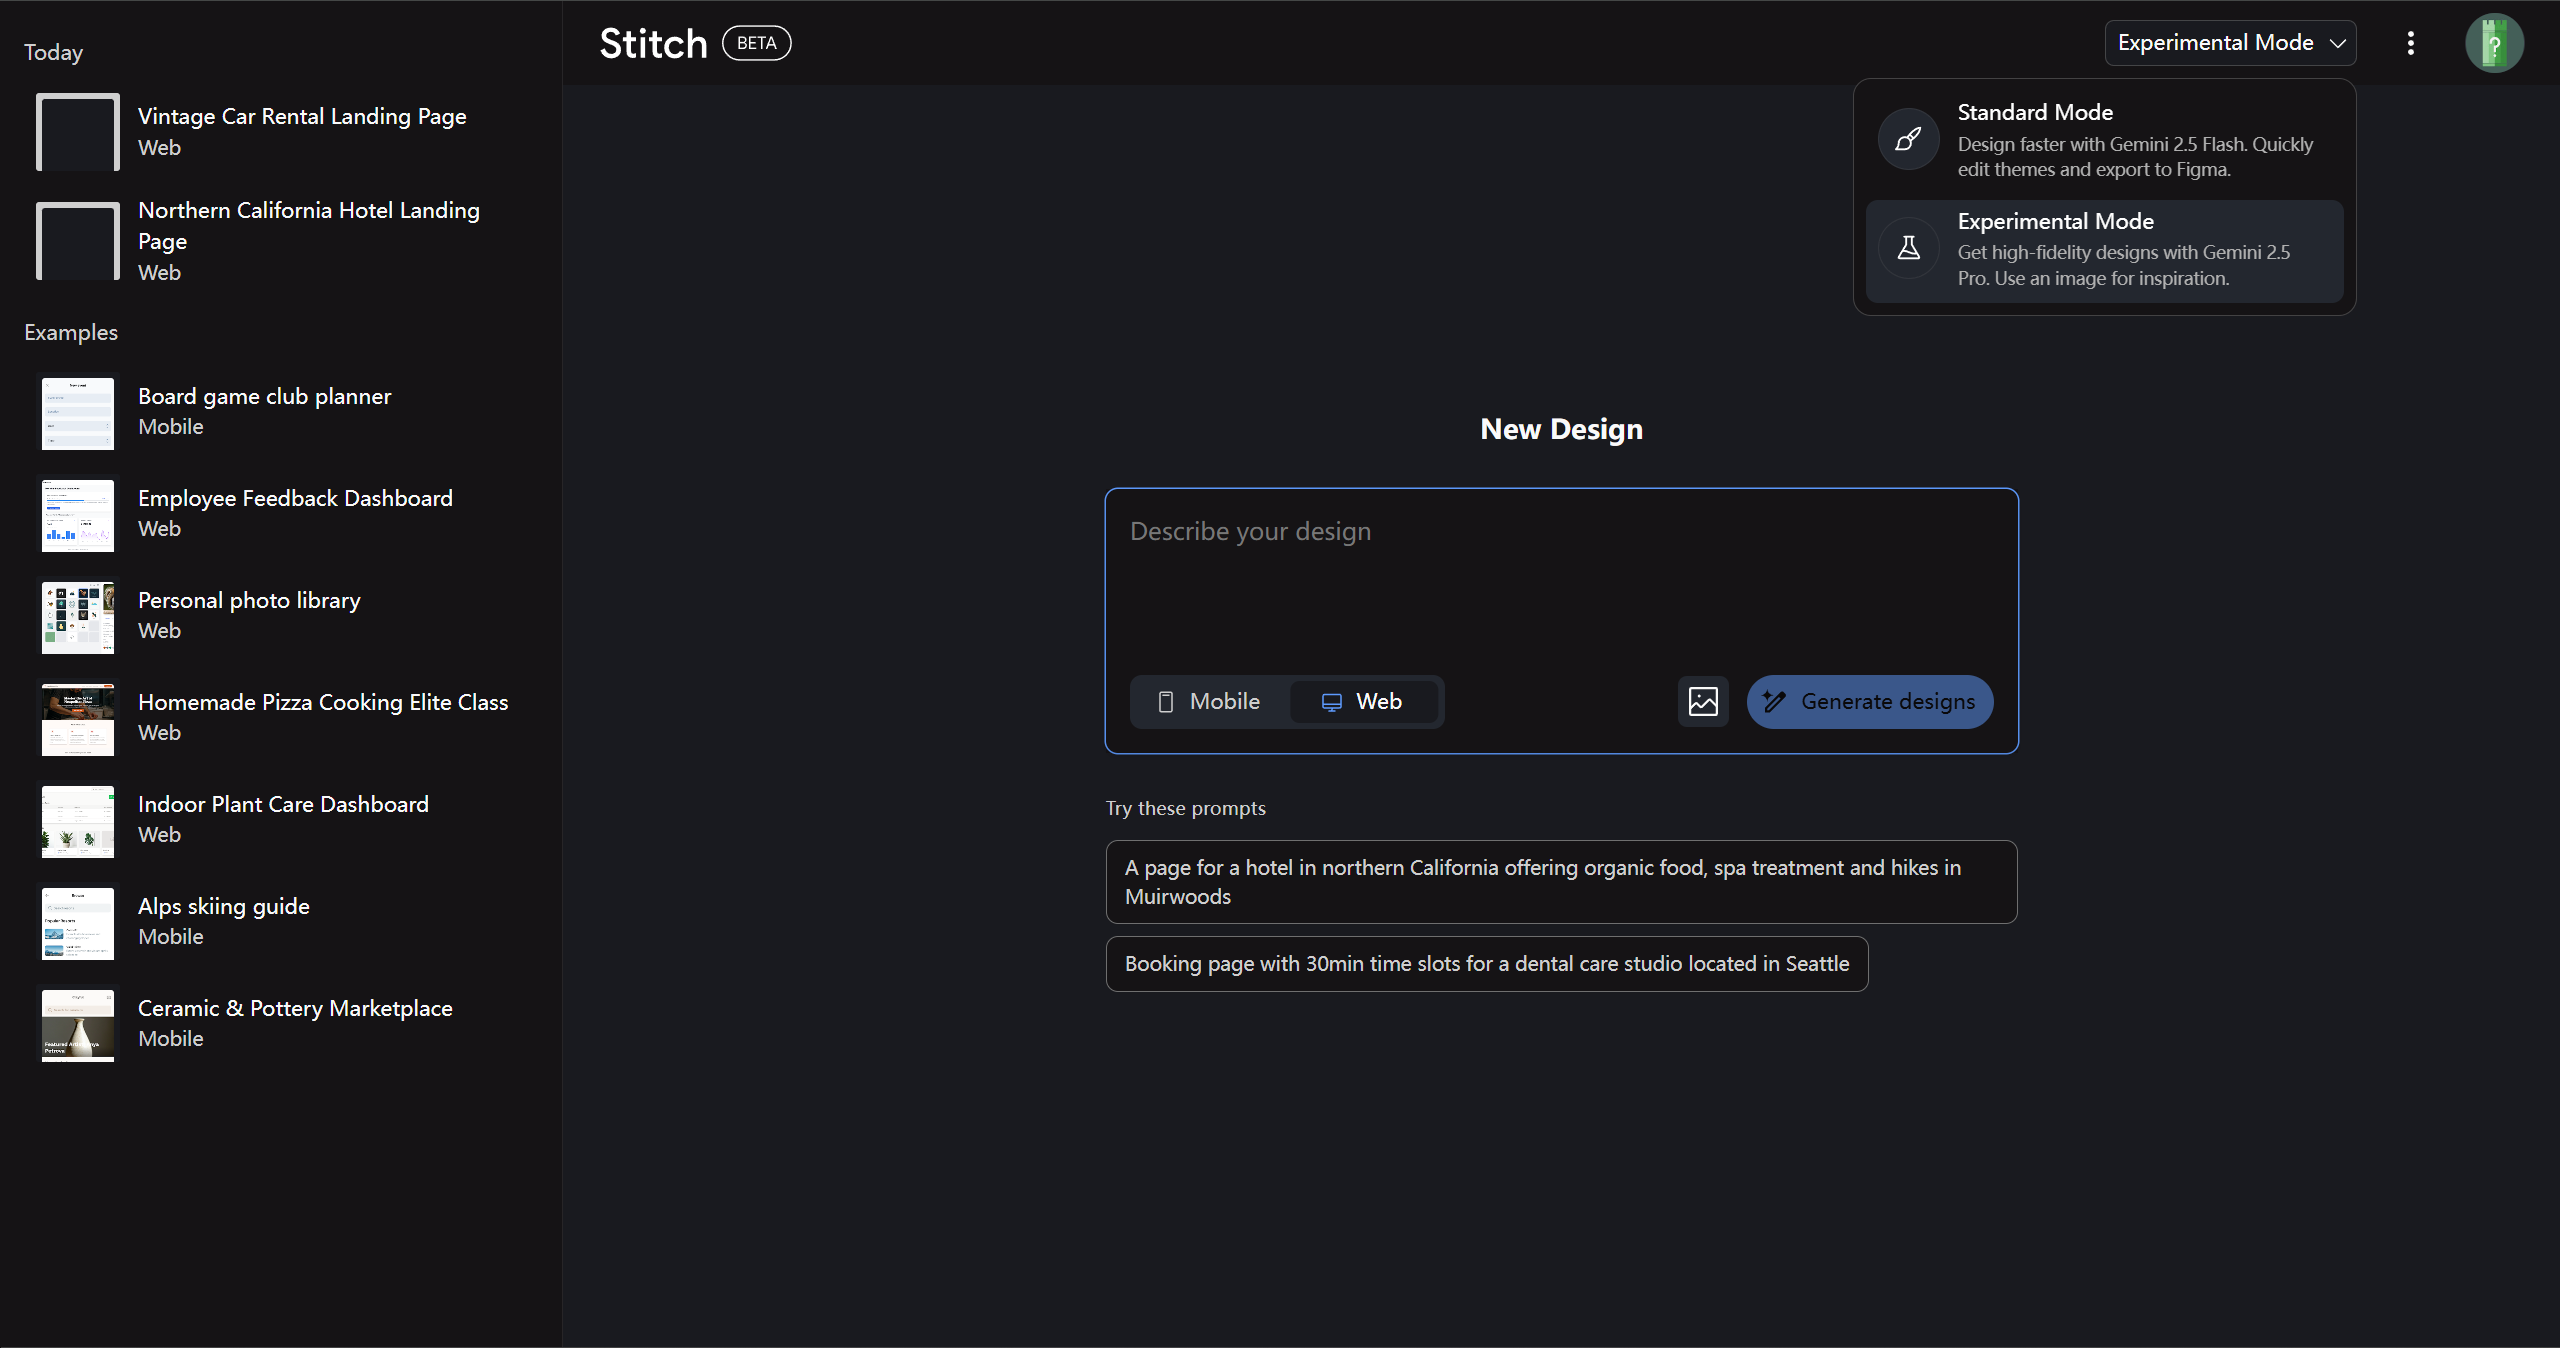Click the BETA badge next to Stitch
Viewport: 2560px width, 1348px height.
pyautogui.click(x=756, y=43)
